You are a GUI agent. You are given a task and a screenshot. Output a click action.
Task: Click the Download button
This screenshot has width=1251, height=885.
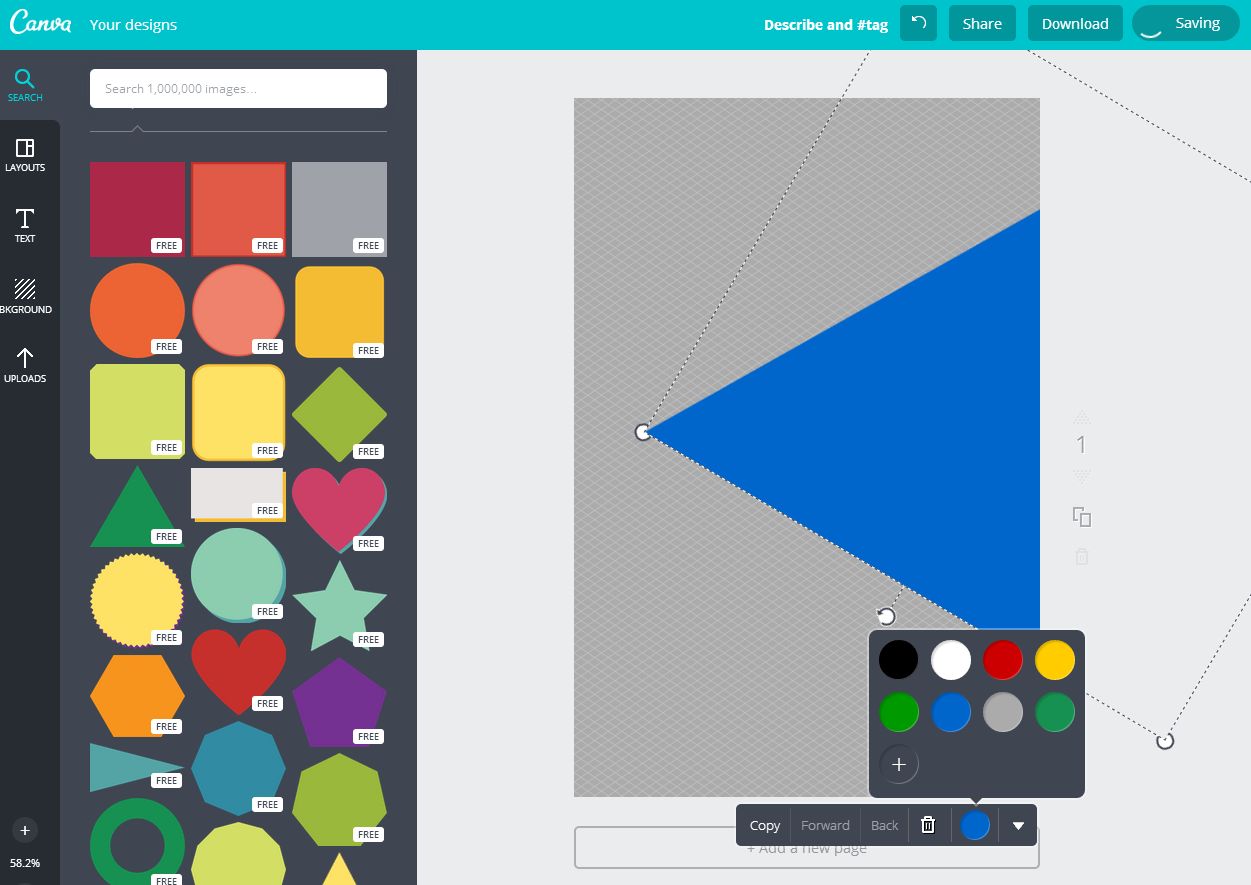(1074, 23)
